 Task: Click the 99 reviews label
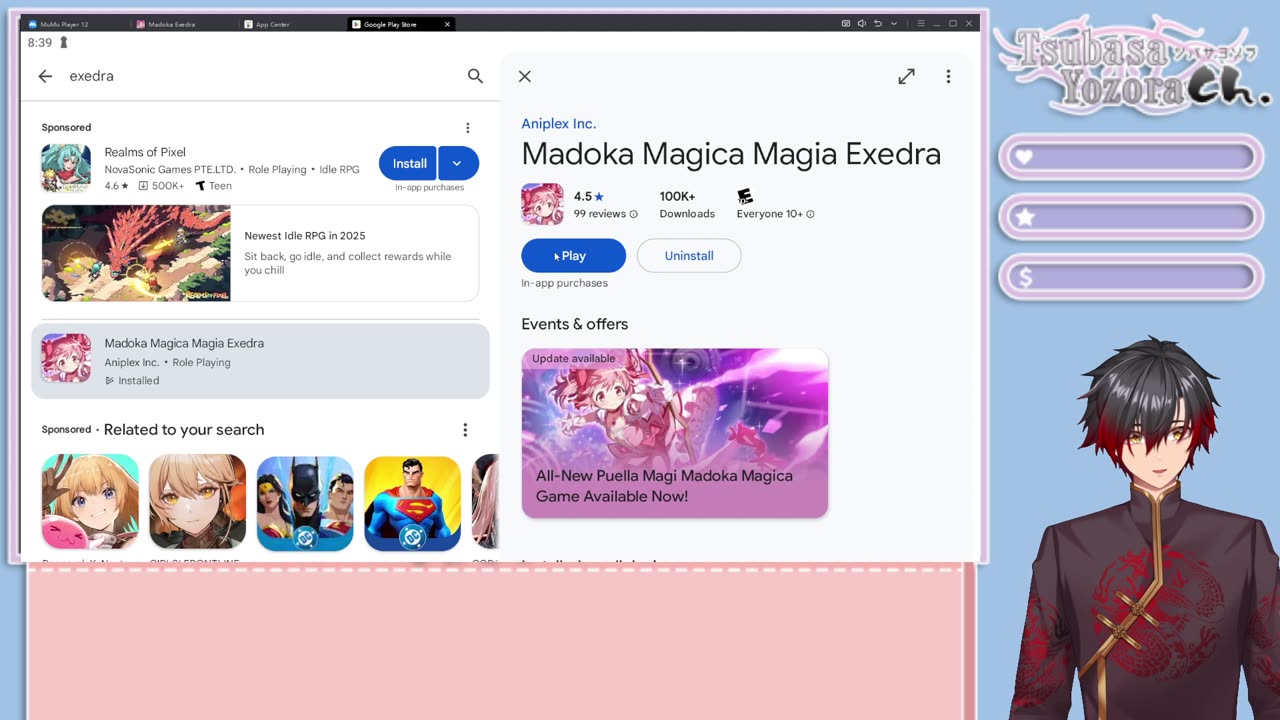tap(599, 214)
